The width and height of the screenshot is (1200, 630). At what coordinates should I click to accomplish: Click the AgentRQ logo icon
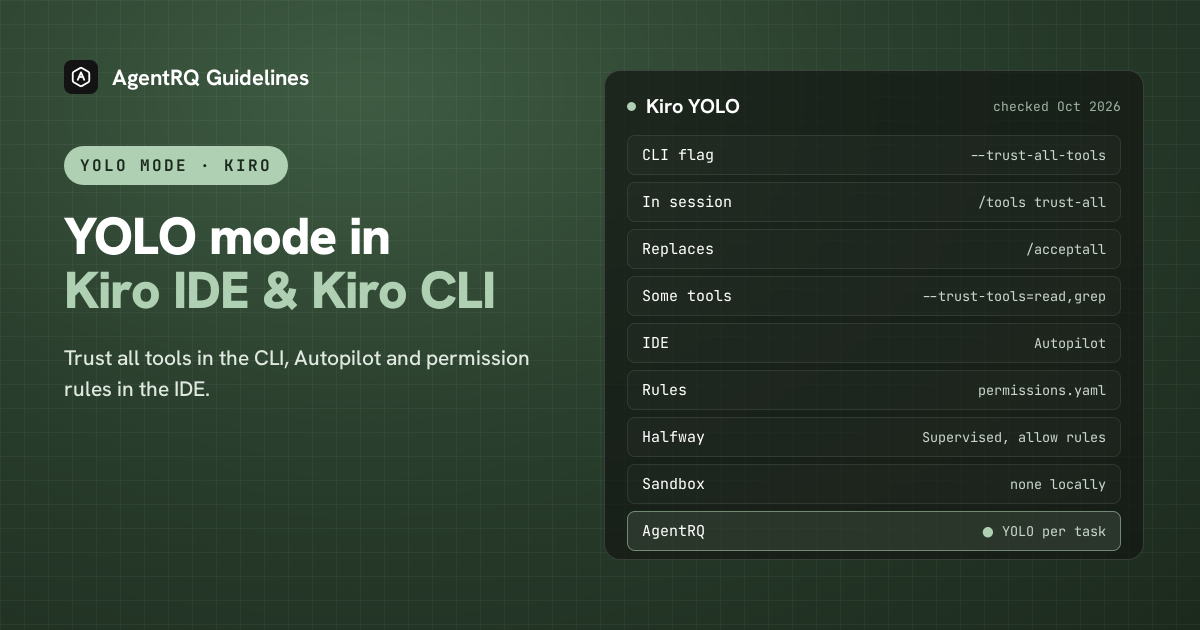pyautogui.click(x=81, y=77)
